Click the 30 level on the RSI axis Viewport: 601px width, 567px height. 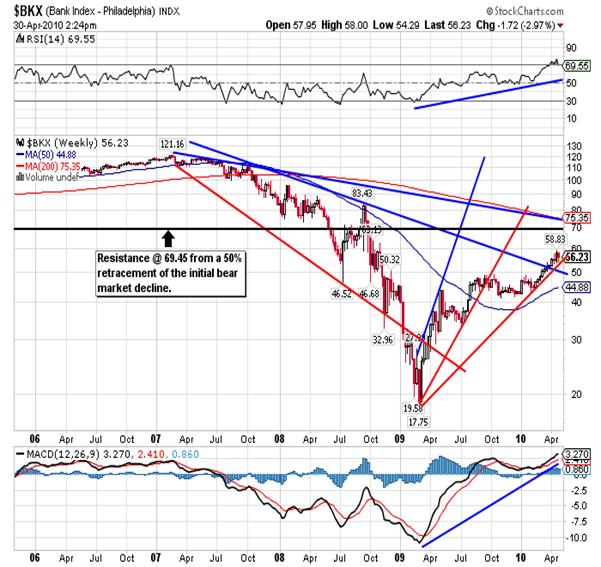coord(571,101)
